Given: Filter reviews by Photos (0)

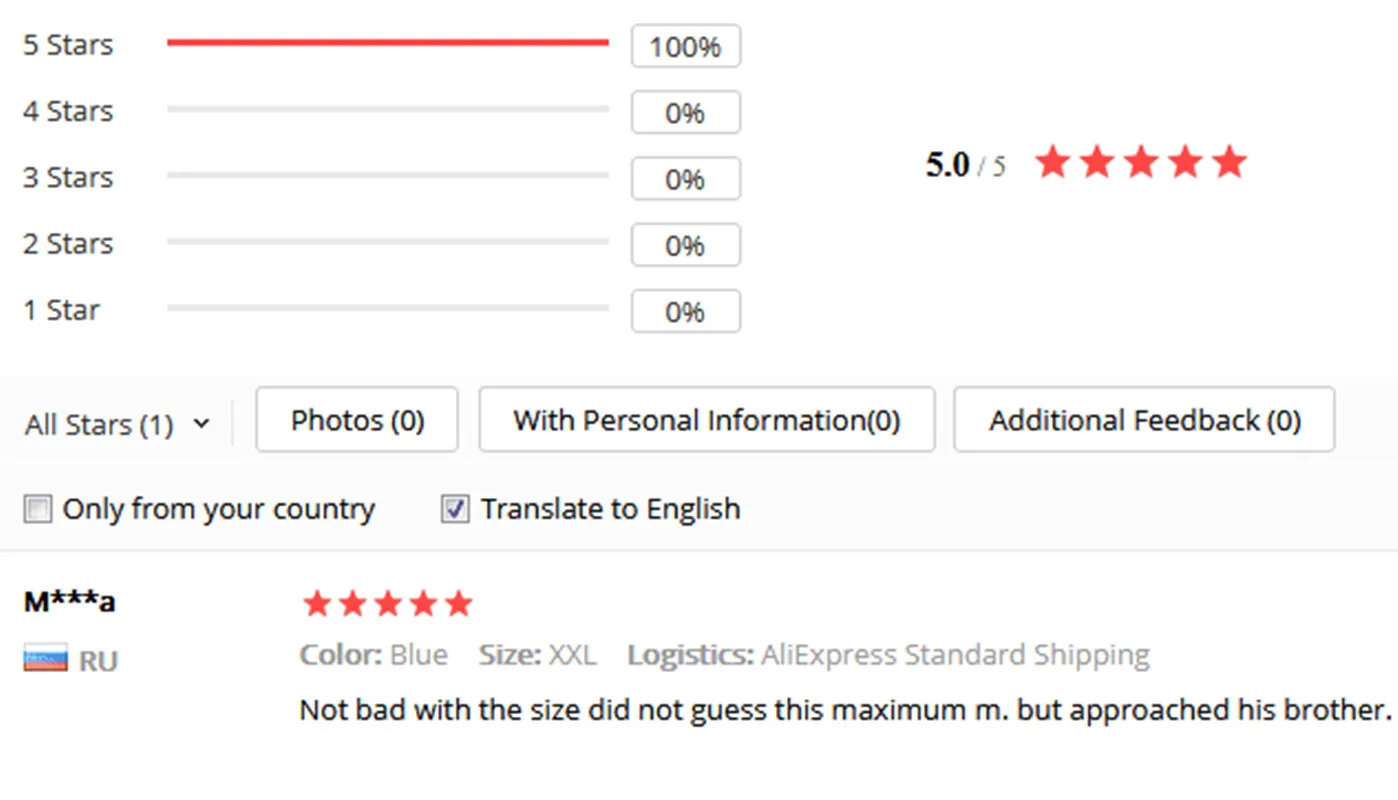Looking at the screenshot, I should click(357, 420).
